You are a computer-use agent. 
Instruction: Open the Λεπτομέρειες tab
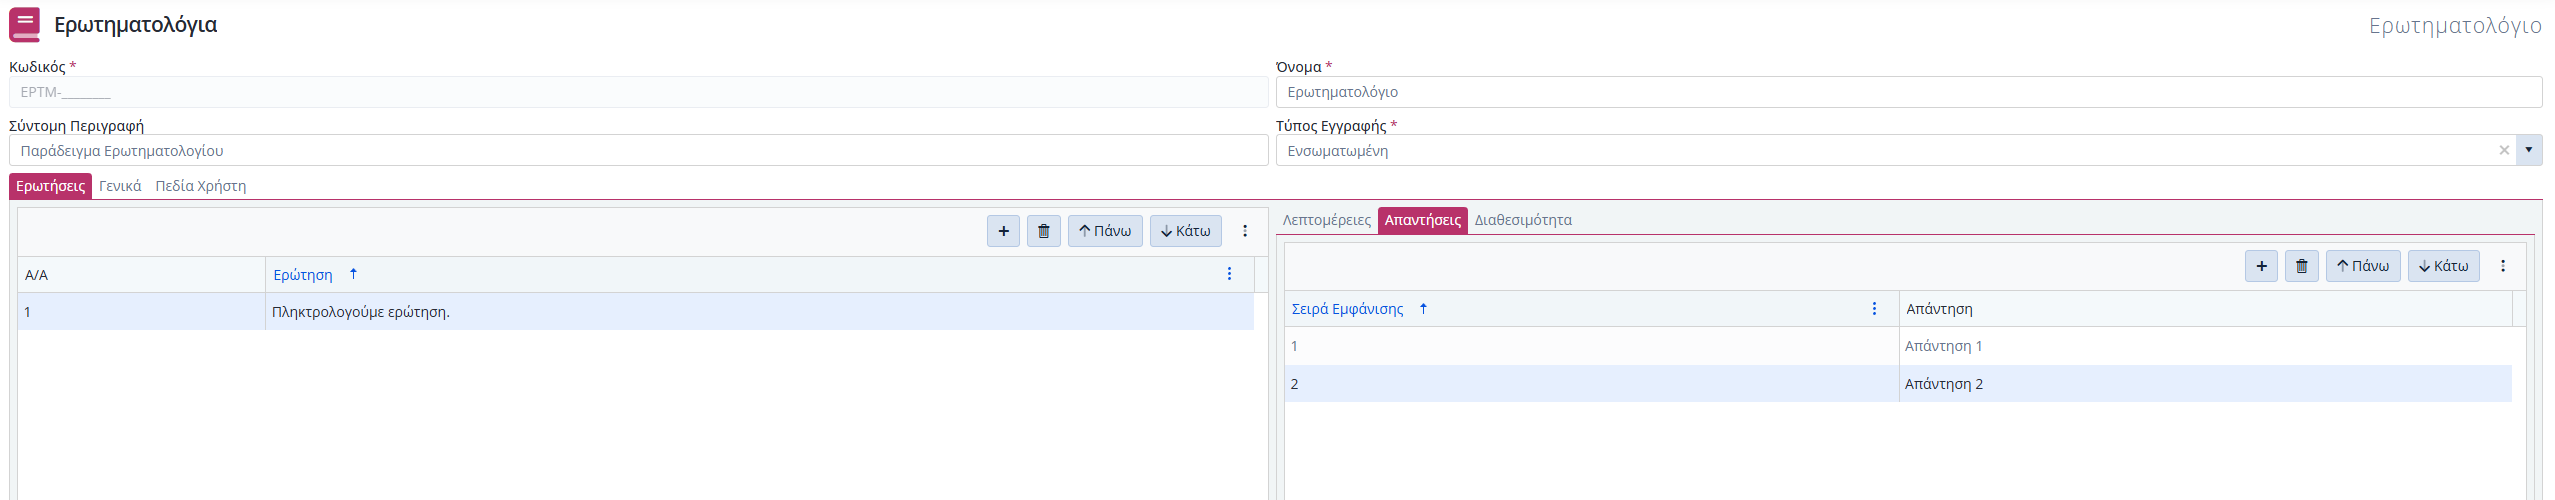pyautogui.click(x=1326, y=220)
